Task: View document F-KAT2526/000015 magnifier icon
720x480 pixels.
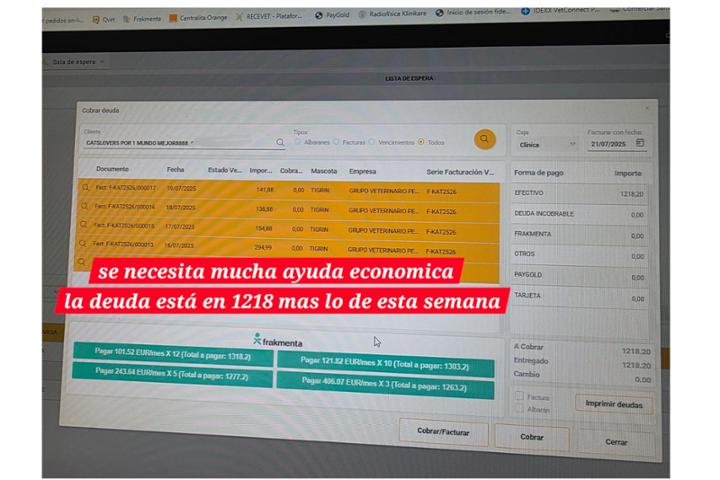Action: [x=84, y=225]
